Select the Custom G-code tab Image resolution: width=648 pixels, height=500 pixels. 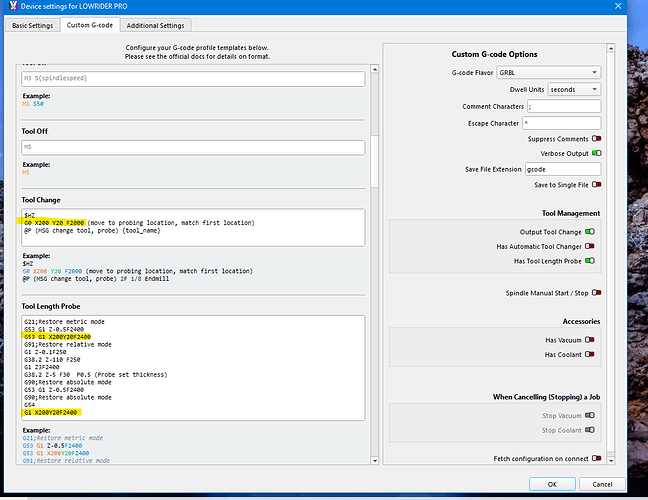pos(90,25)
